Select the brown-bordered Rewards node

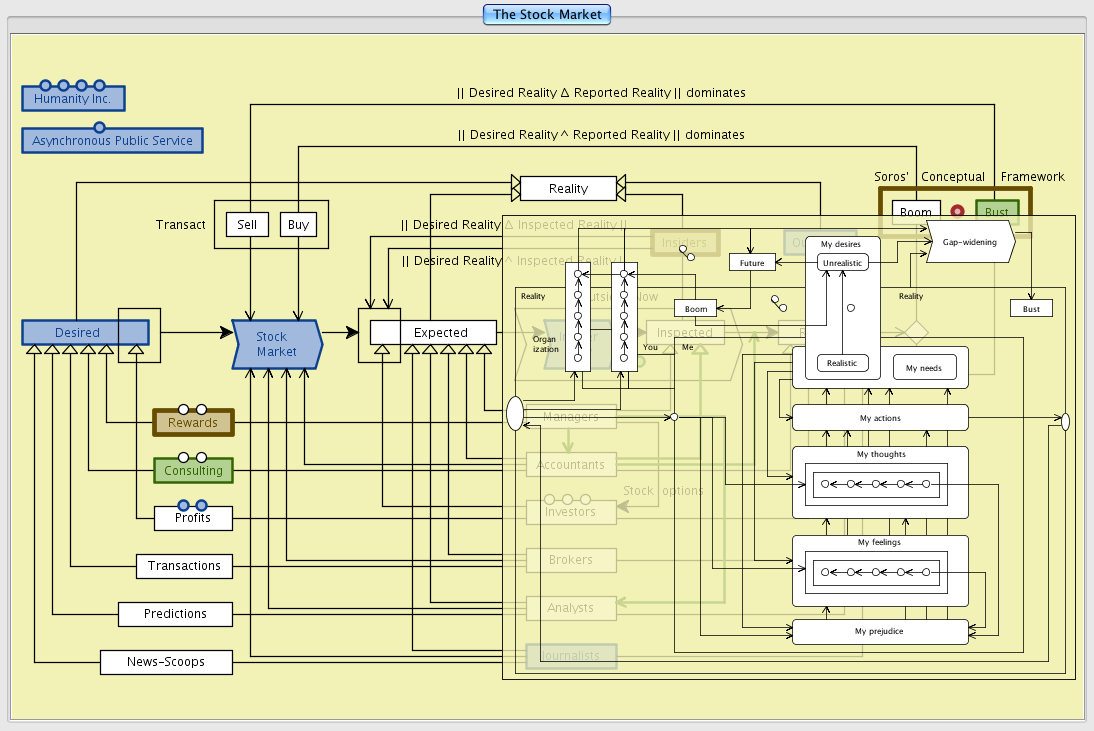click(x=192, y=423)
